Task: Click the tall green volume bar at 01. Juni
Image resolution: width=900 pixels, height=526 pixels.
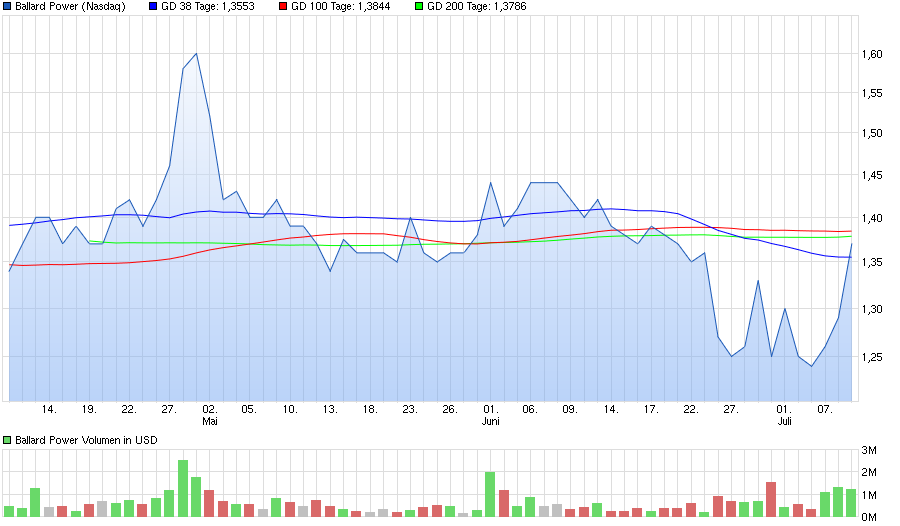Action: (x=490, y=494)
